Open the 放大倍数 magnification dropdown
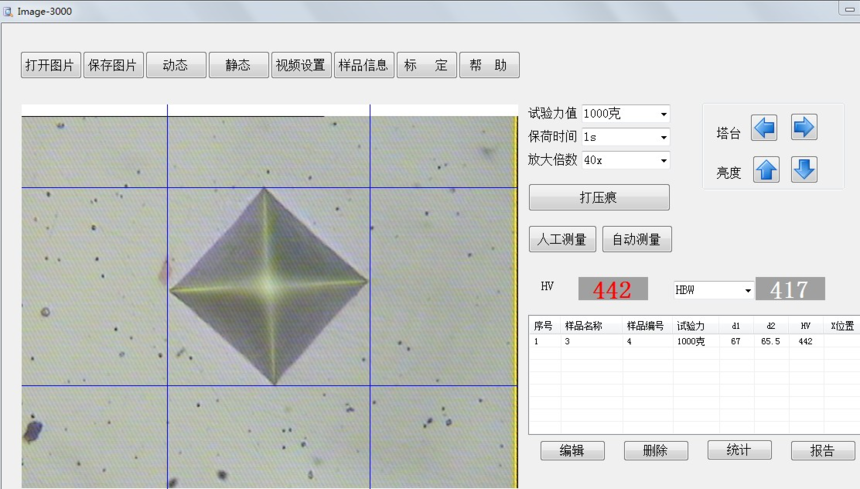This screenshot has height=489, width=860. point(663,160)
